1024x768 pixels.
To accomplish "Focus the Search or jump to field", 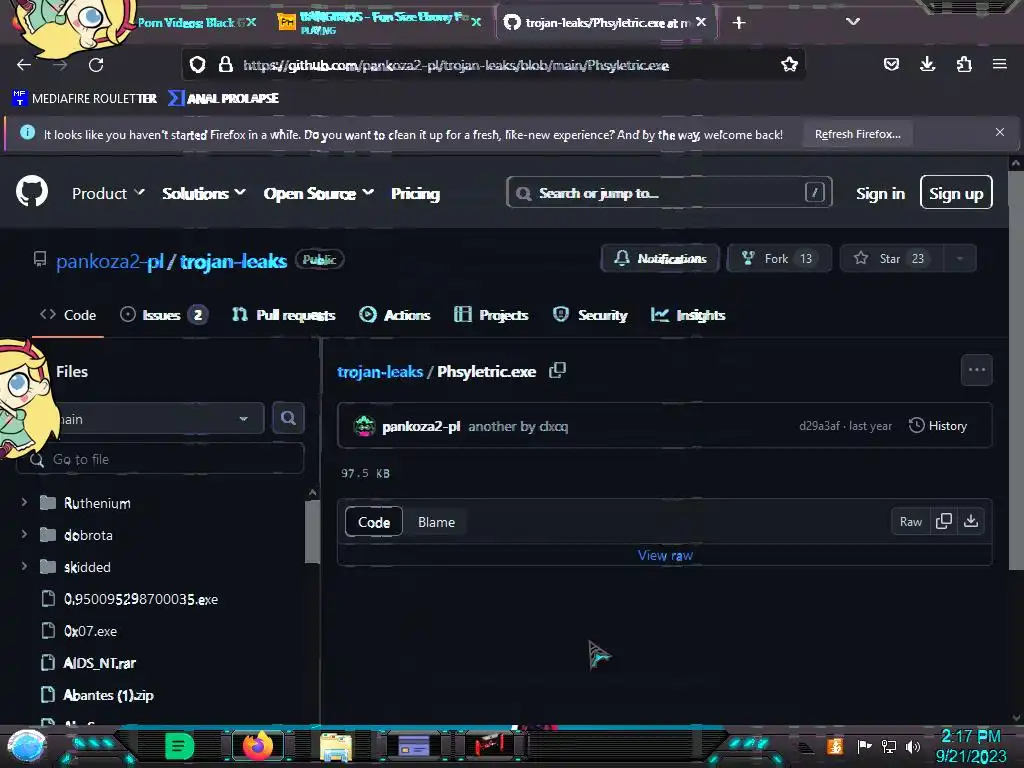I will (x=669, y=193).
